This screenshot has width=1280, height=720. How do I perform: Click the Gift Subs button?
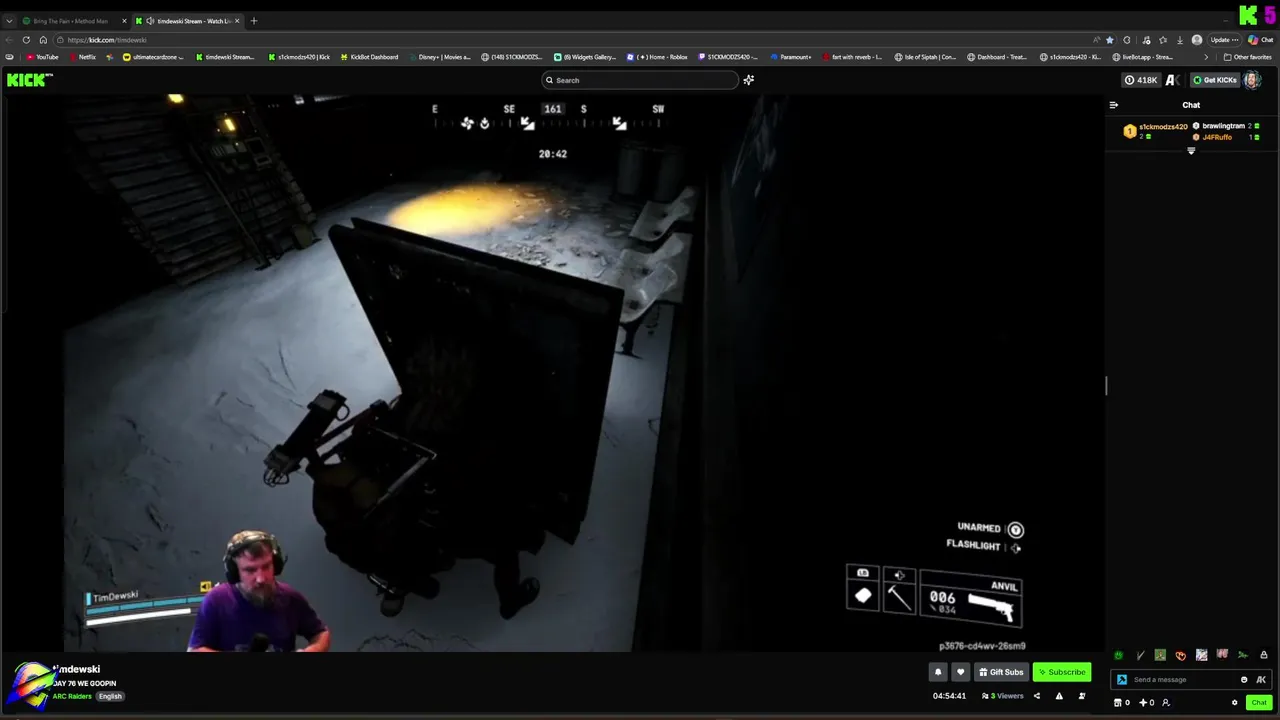(x=1001, y=672)
